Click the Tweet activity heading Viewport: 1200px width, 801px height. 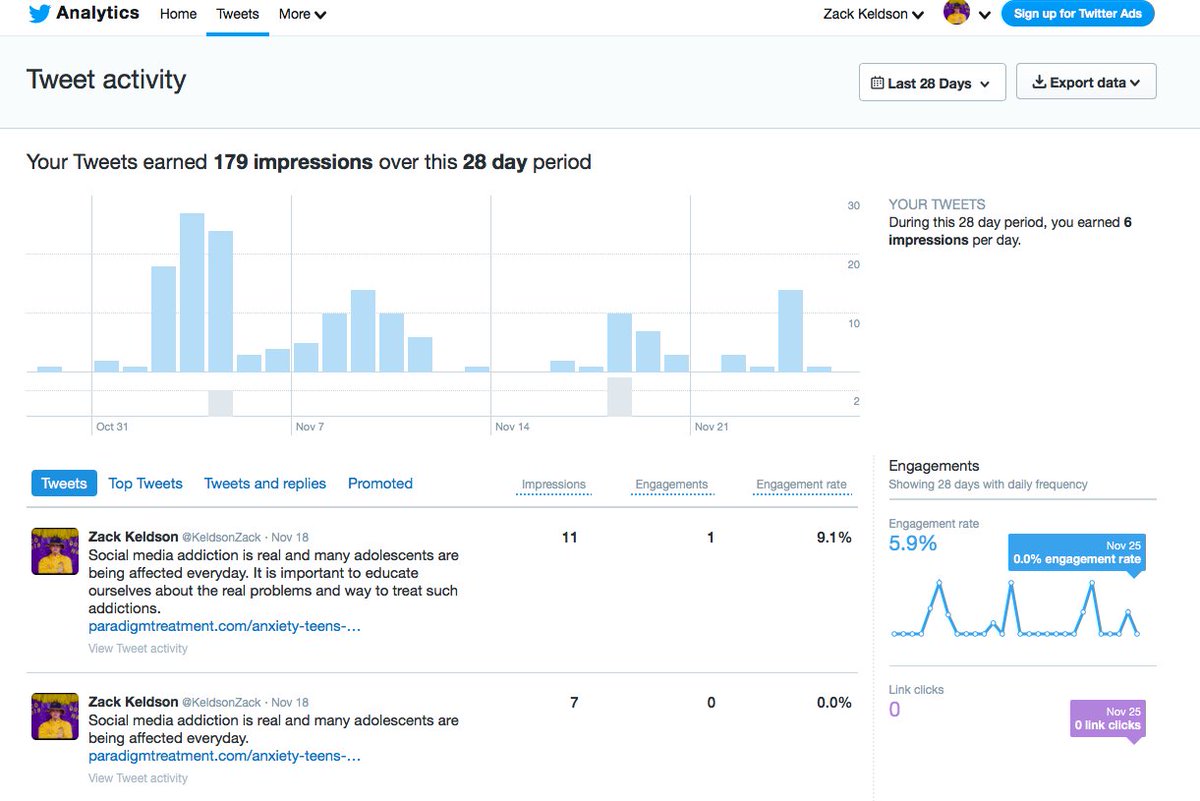pyautogui.click(x=106, y=80)
